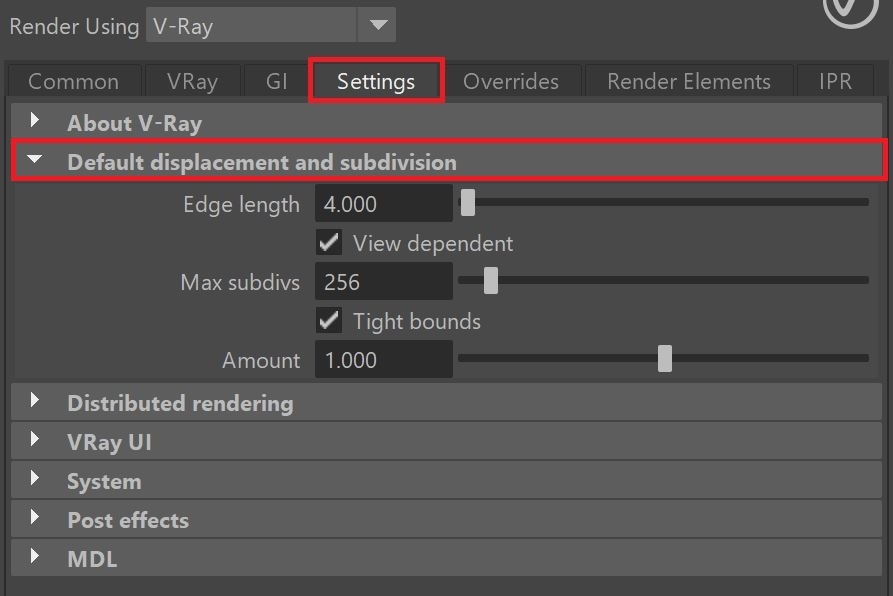Open the Render Using dropdown arrow
Image resolution: width=893 pixels, height=596 pixels.
click(378, 25)
